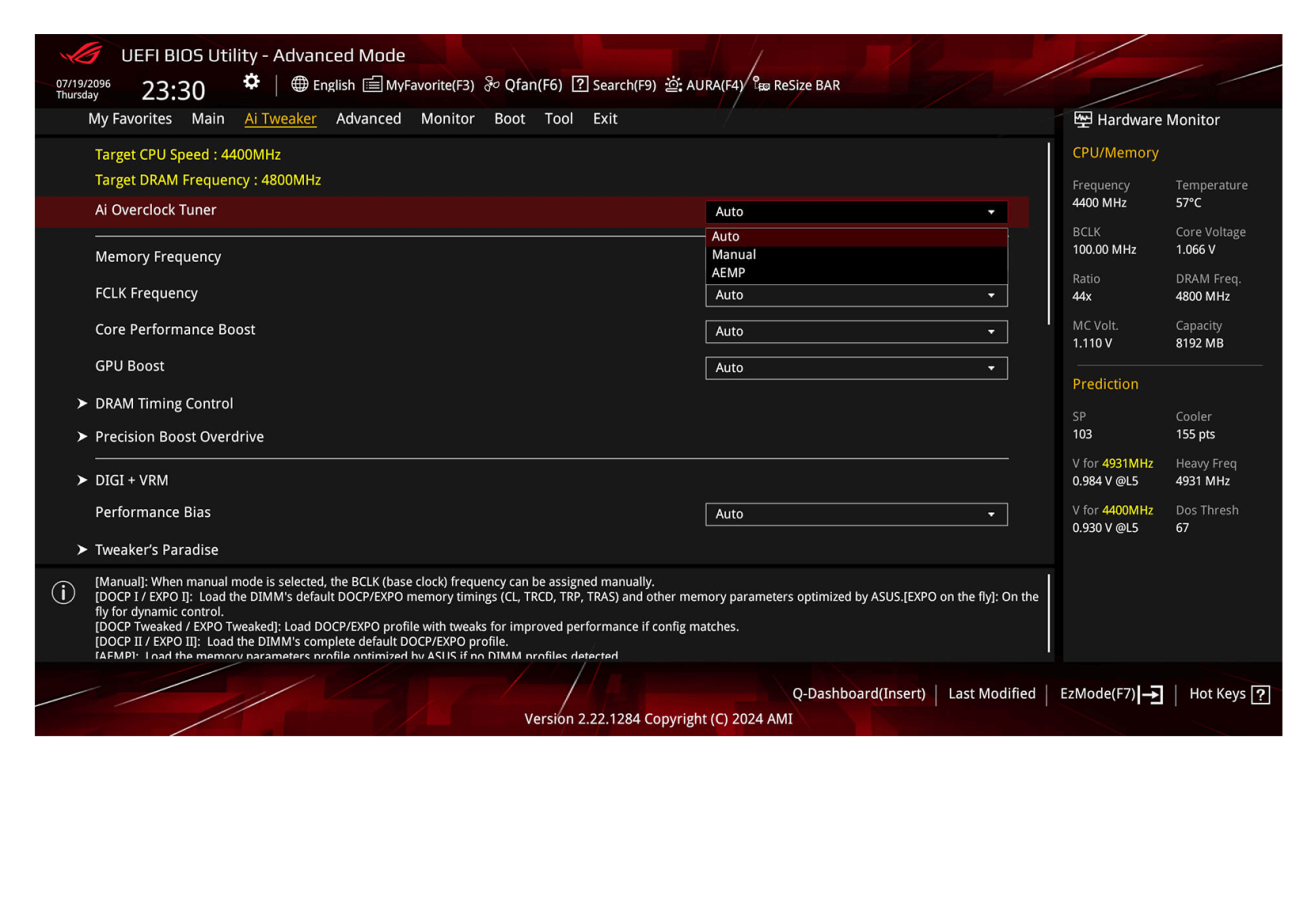Select Ai Overclock Tuner row label
The height and width of the screenshot is (900, 1307).
click(x=155, y=210)
